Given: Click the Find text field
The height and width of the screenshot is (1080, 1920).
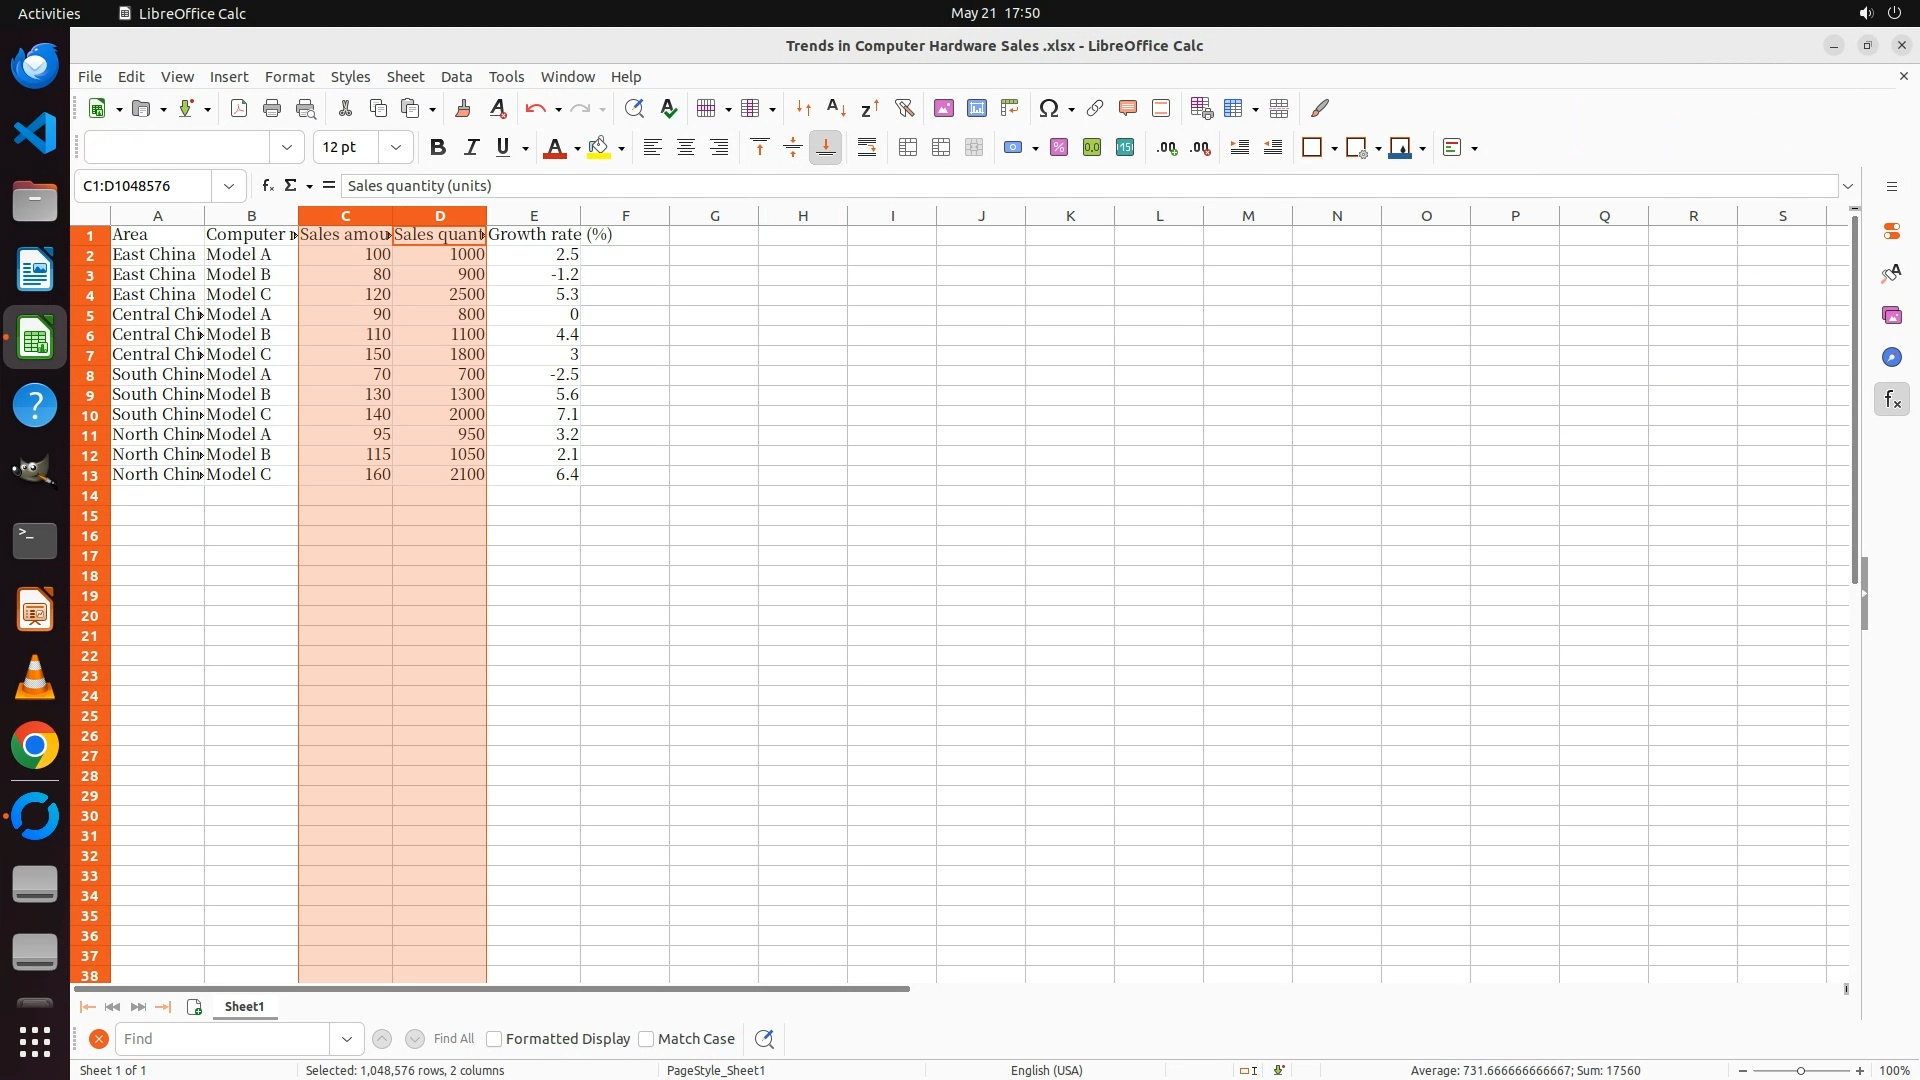Looking at the screenshot, I should click(x=222, y=1039).
